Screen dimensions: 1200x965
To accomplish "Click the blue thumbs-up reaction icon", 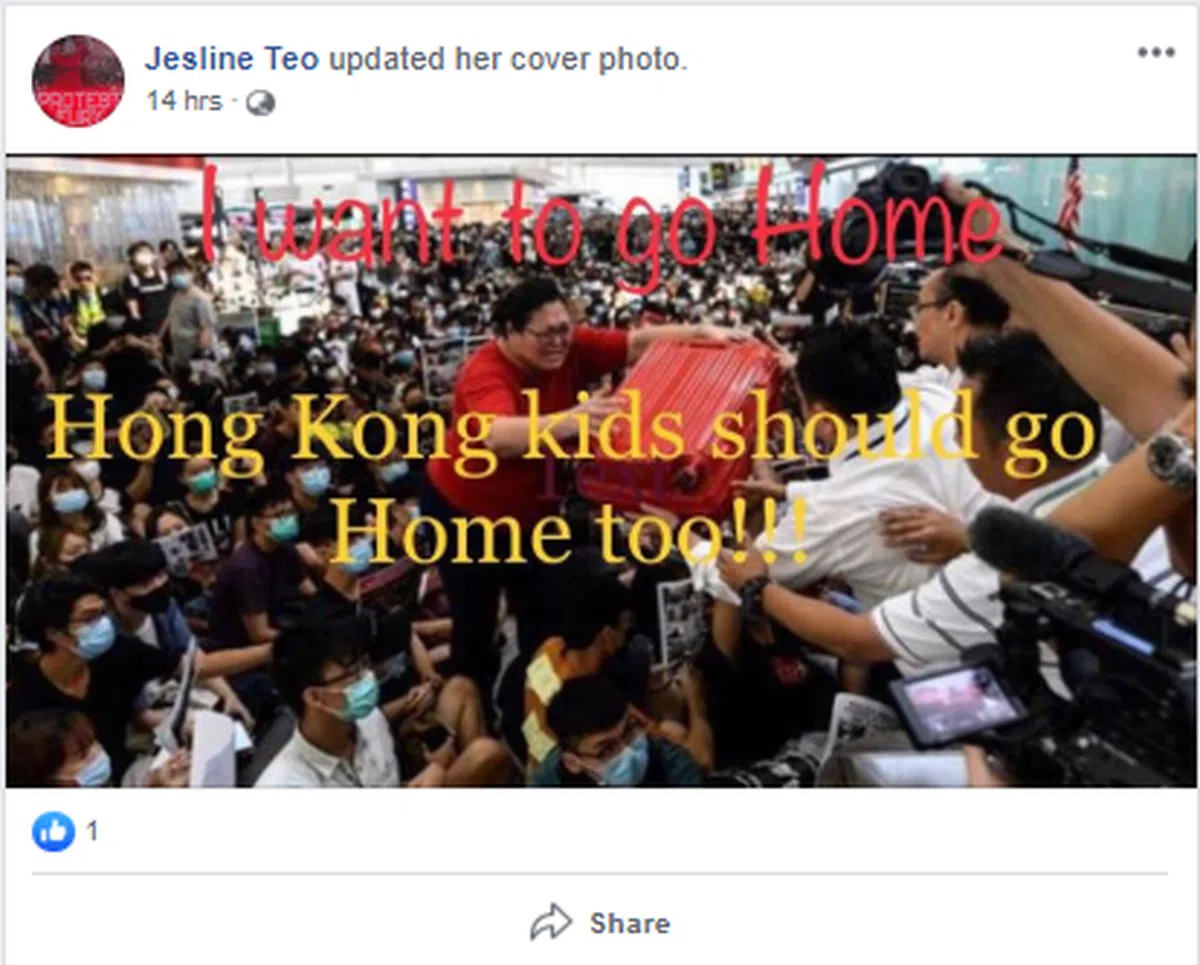I will coord(53,831).
